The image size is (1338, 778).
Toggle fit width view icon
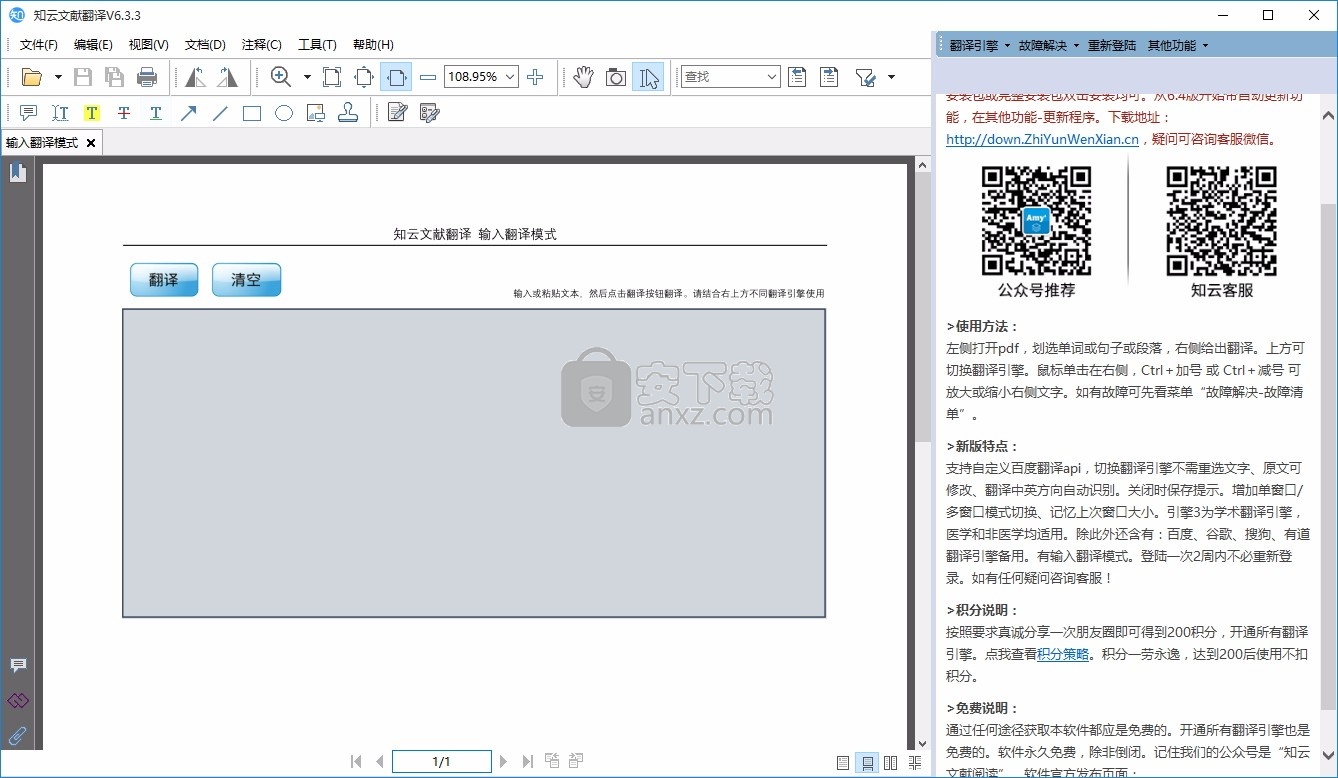point(396,77)
